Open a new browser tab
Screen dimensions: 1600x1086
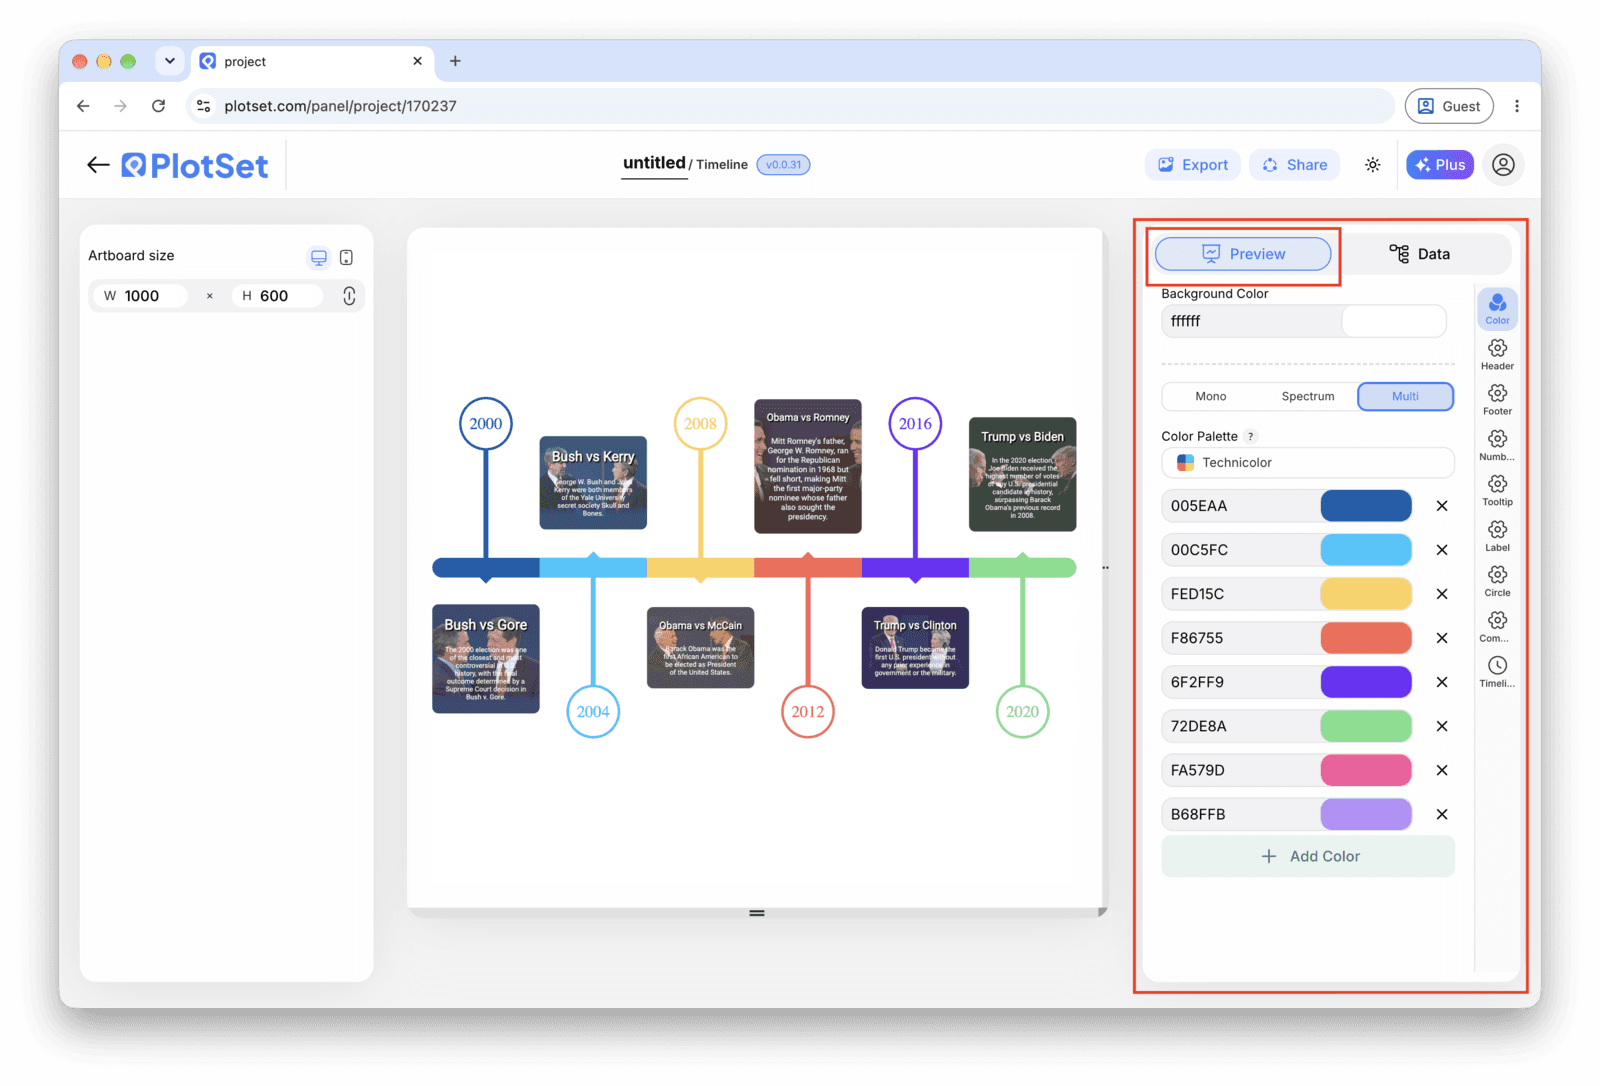tap(455, 61)
